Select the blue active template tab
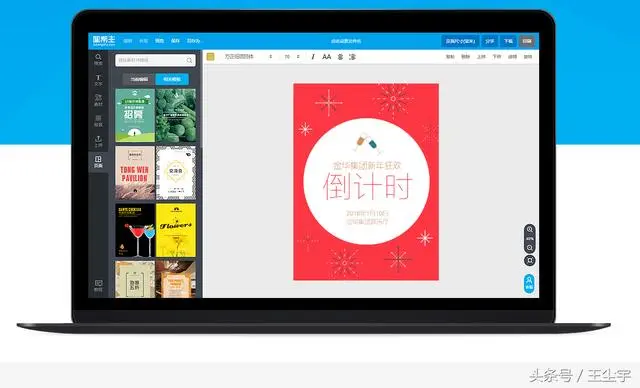This screenshot has width=640, height=388. 172,79
